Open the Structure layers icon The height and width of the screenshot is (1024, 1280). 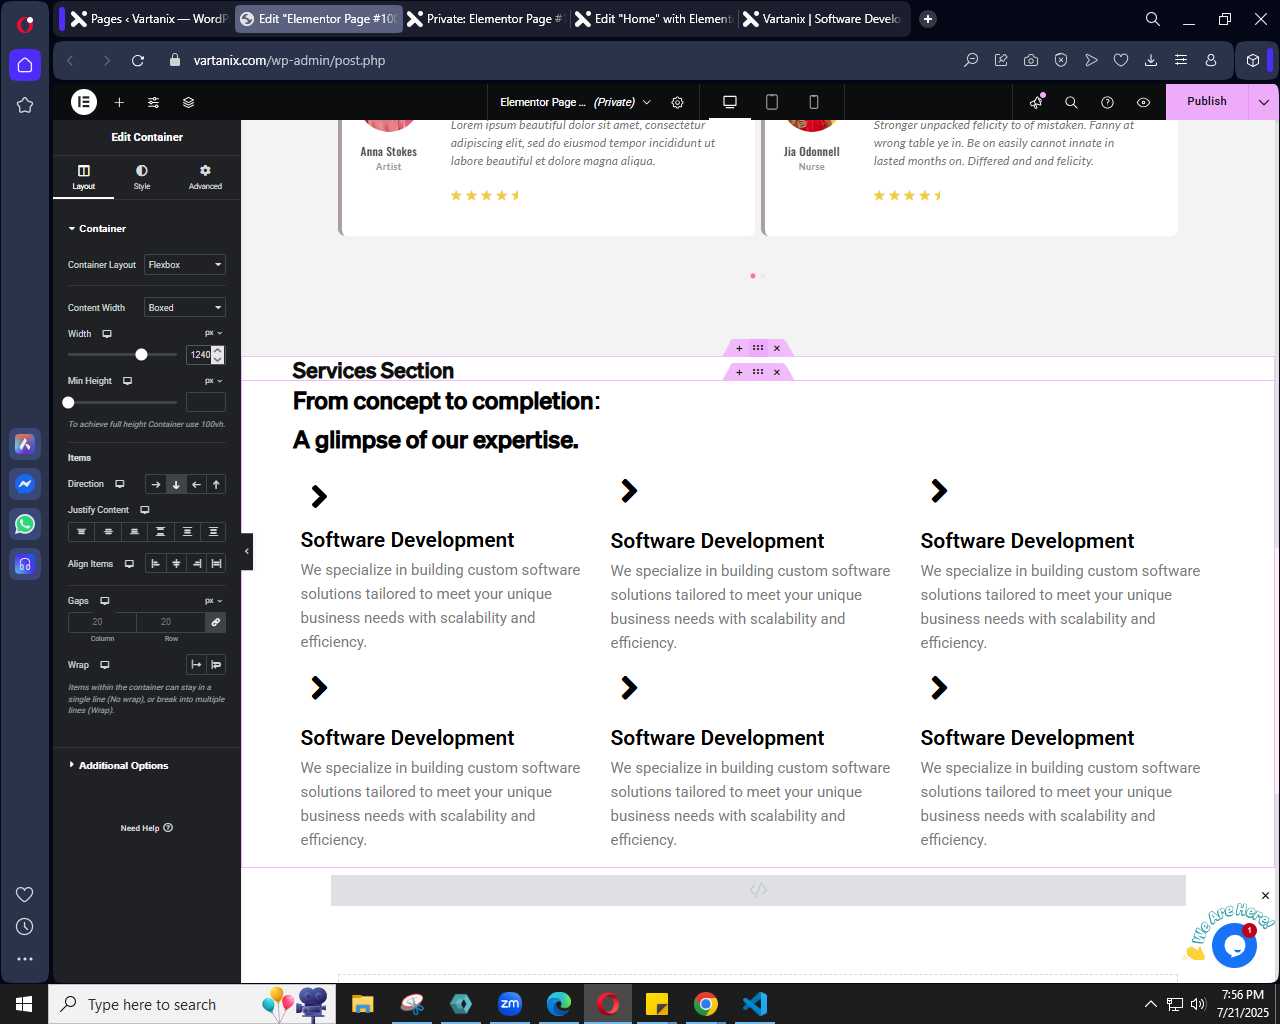tap(188, 102)
